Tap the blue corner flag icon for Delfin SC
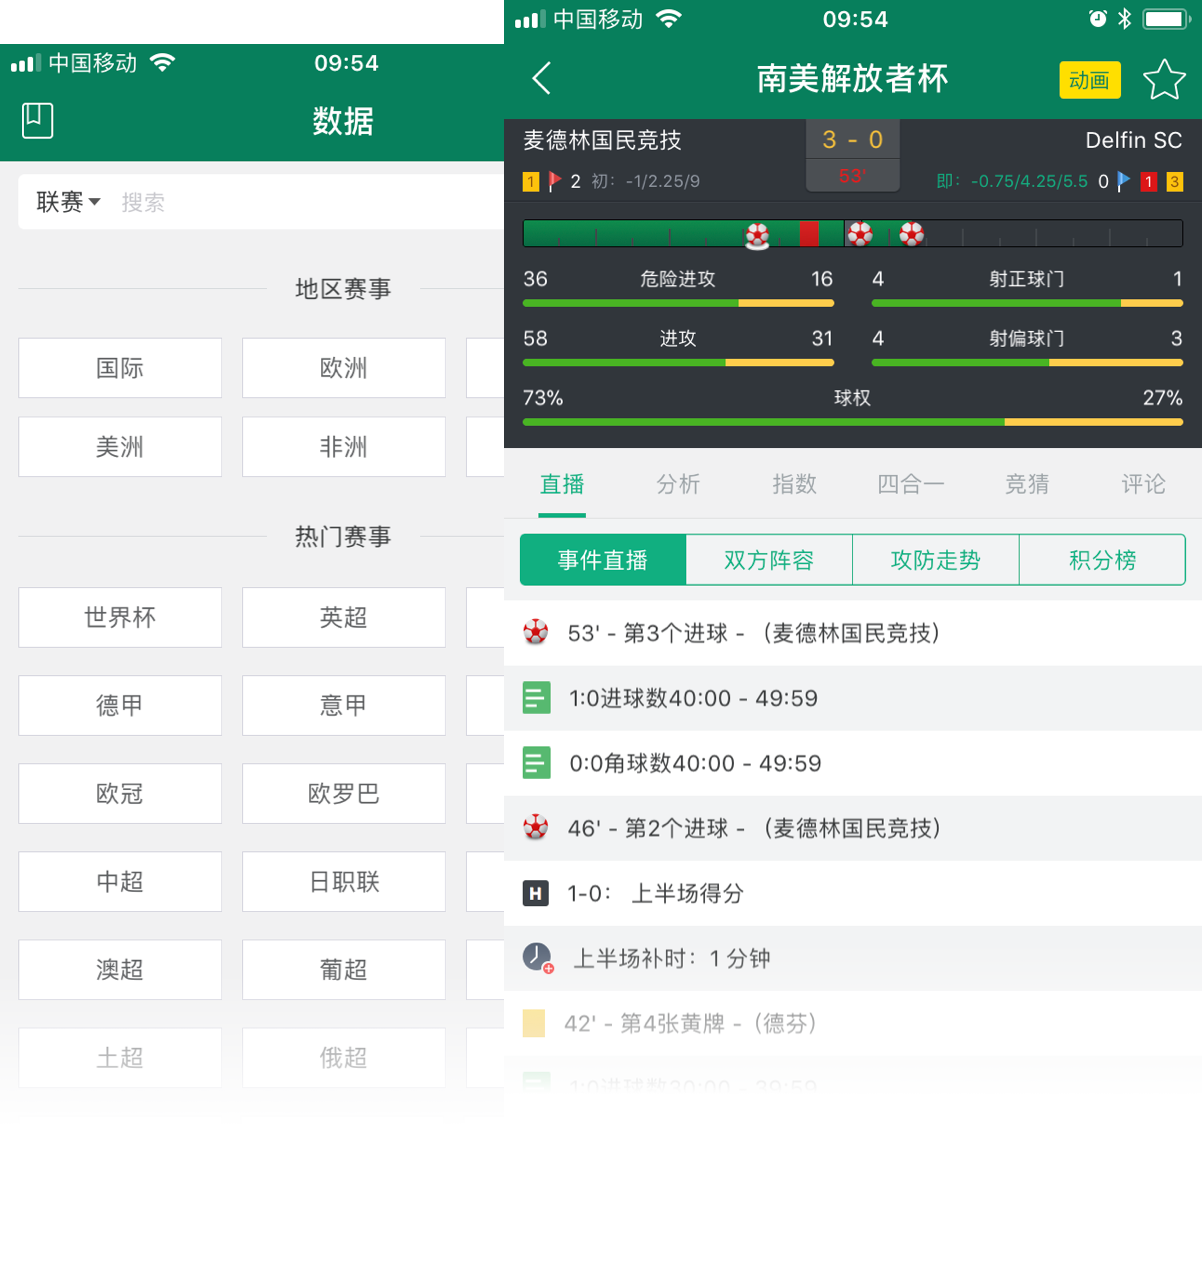This screenshot has width=1202, height=1268. (1123, 181)
